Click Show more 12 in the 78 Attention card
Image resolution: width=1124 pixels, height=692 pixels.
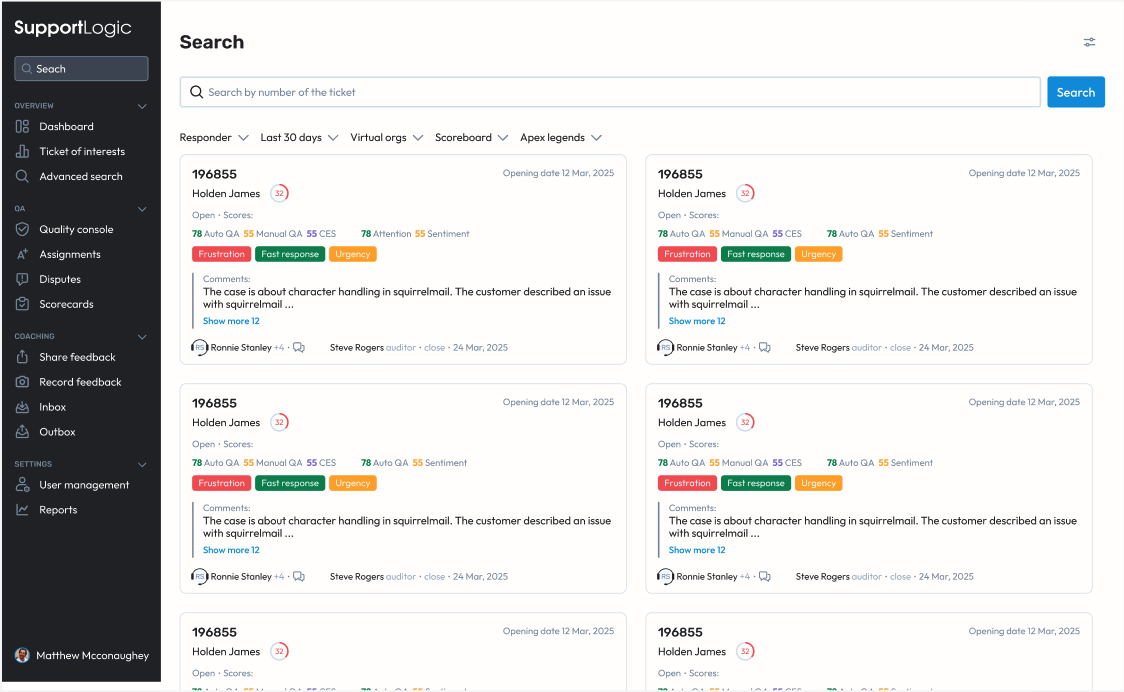pos(231,321)
